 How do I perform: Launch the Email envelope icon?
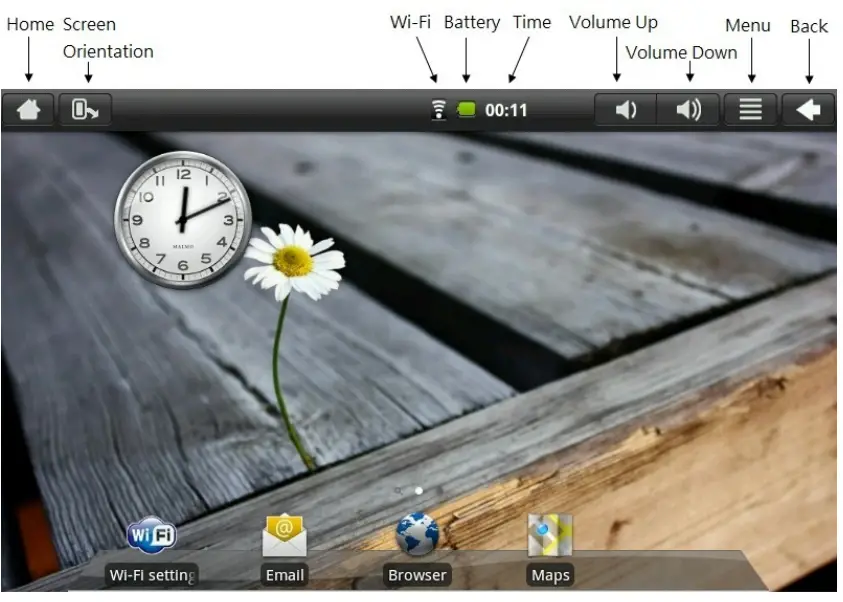pos(284,535)
